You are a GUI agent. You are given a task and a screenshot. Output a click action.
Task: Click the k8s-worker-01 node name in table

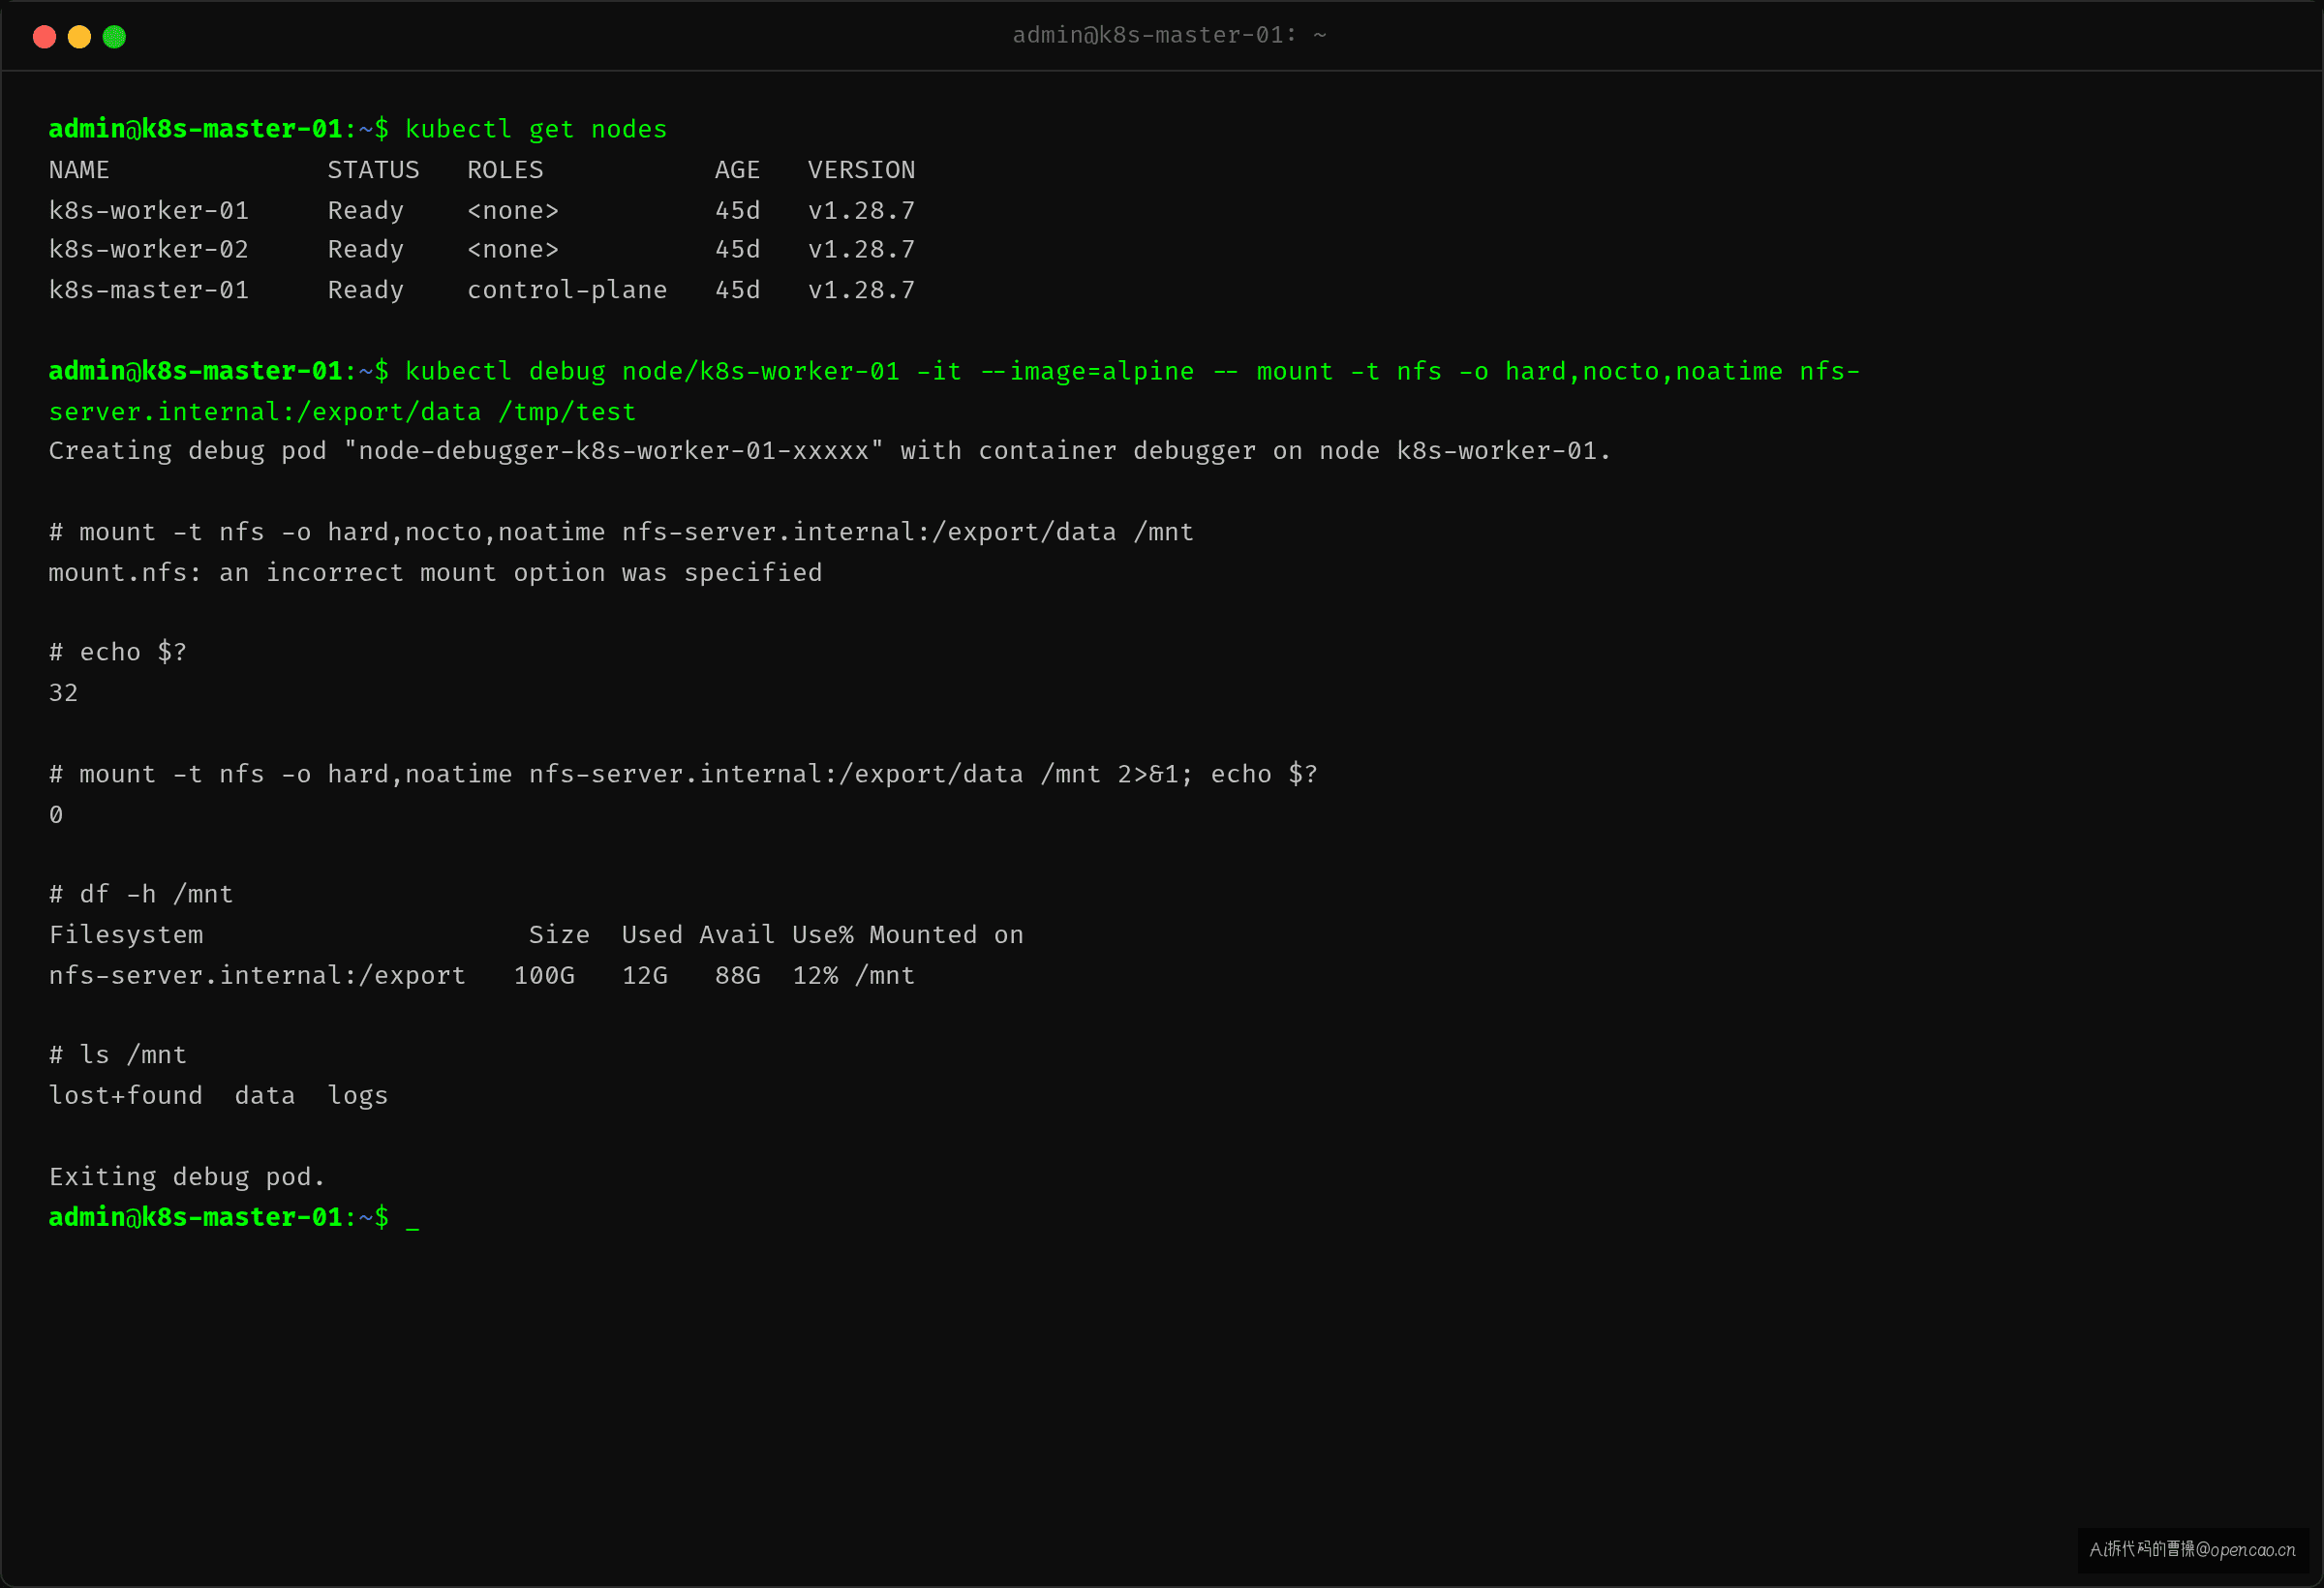149,211
